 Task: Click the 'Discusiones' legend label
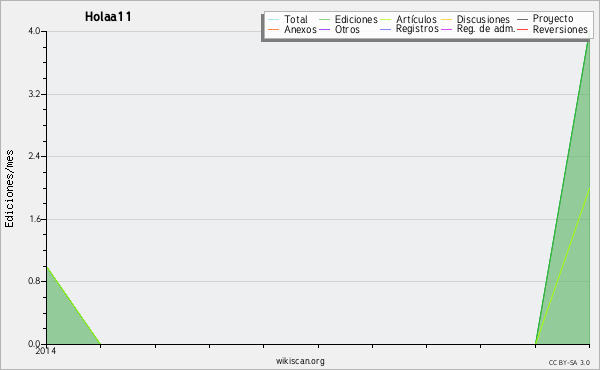click(x=483, y=19)
